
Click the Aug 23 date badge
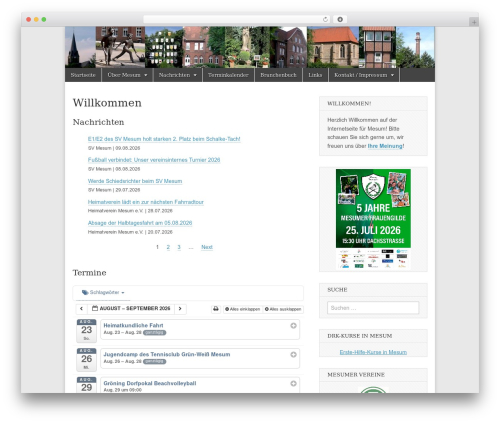(86, 331)
